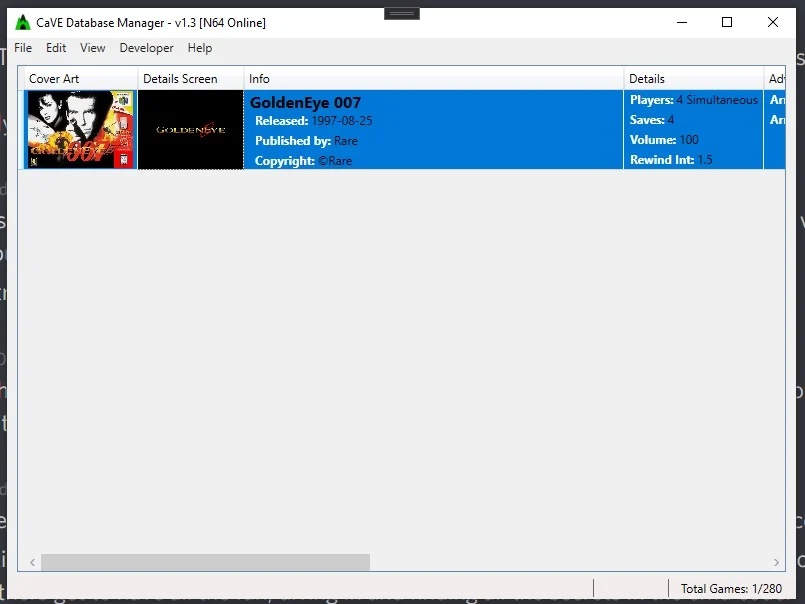
Task: Open the Developer menu
Action: click(146, 48)
